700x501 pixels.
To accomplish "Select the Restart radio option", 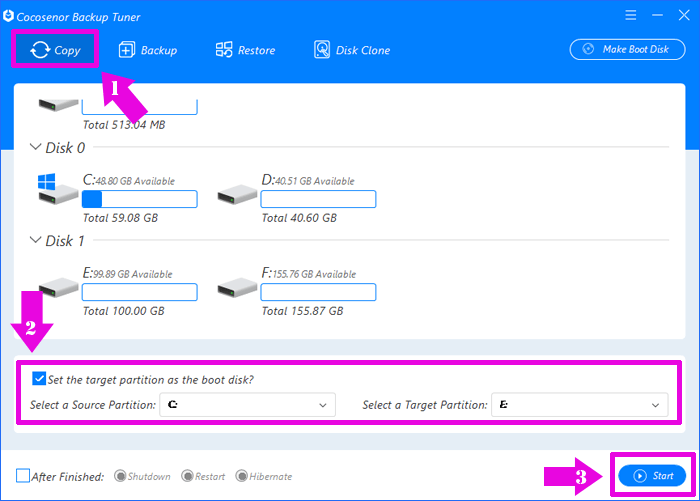I will coord(187,476).
